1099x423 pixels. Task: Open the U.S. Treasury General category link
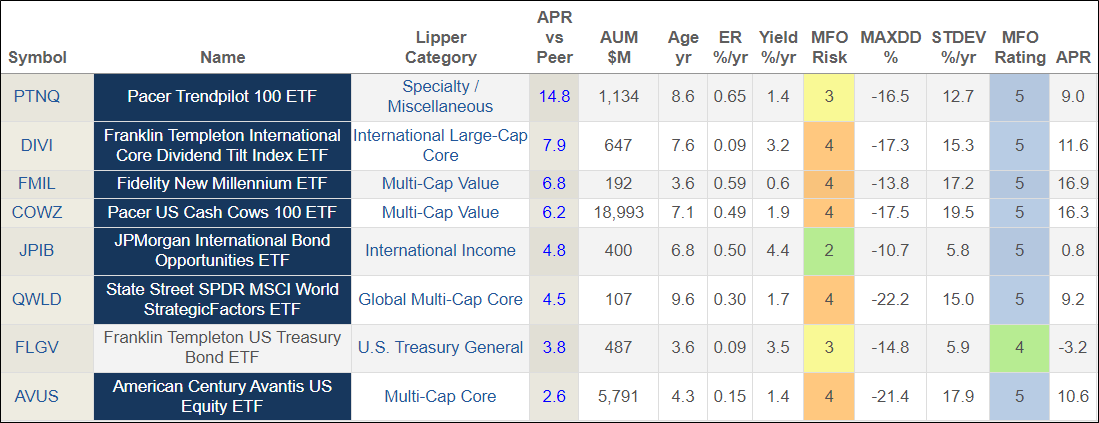[x=441, y=347]
